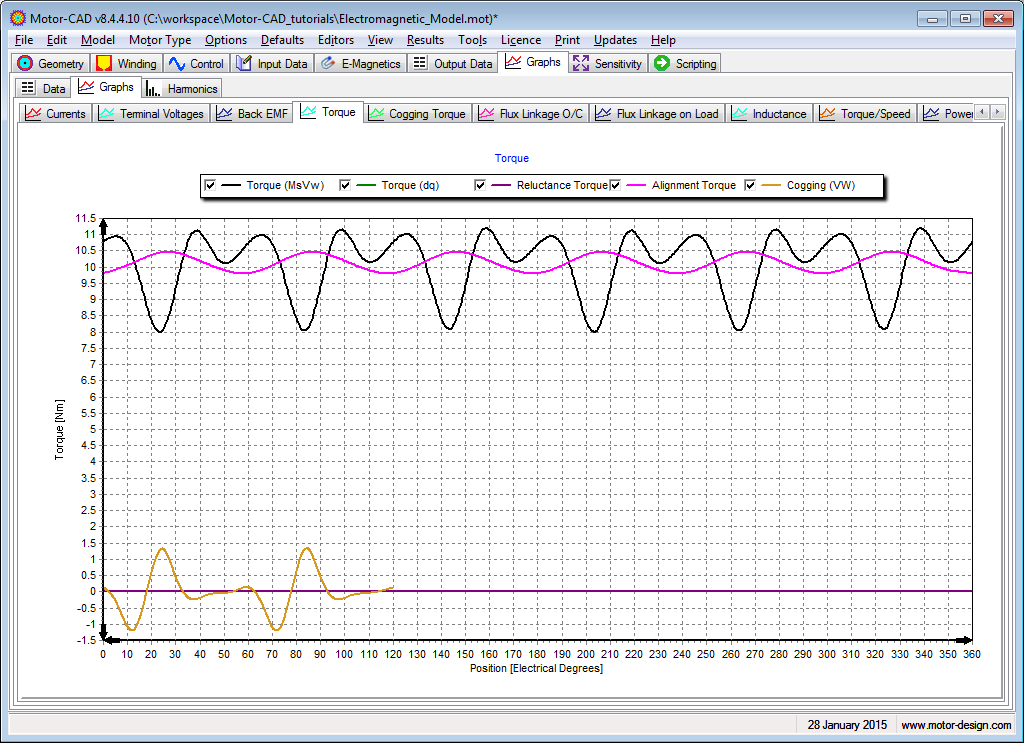Image resolution: width=1024 pixels, height=743 pixels.
Task: Click the Control waveform icon
Action: (x=177, y=63)
